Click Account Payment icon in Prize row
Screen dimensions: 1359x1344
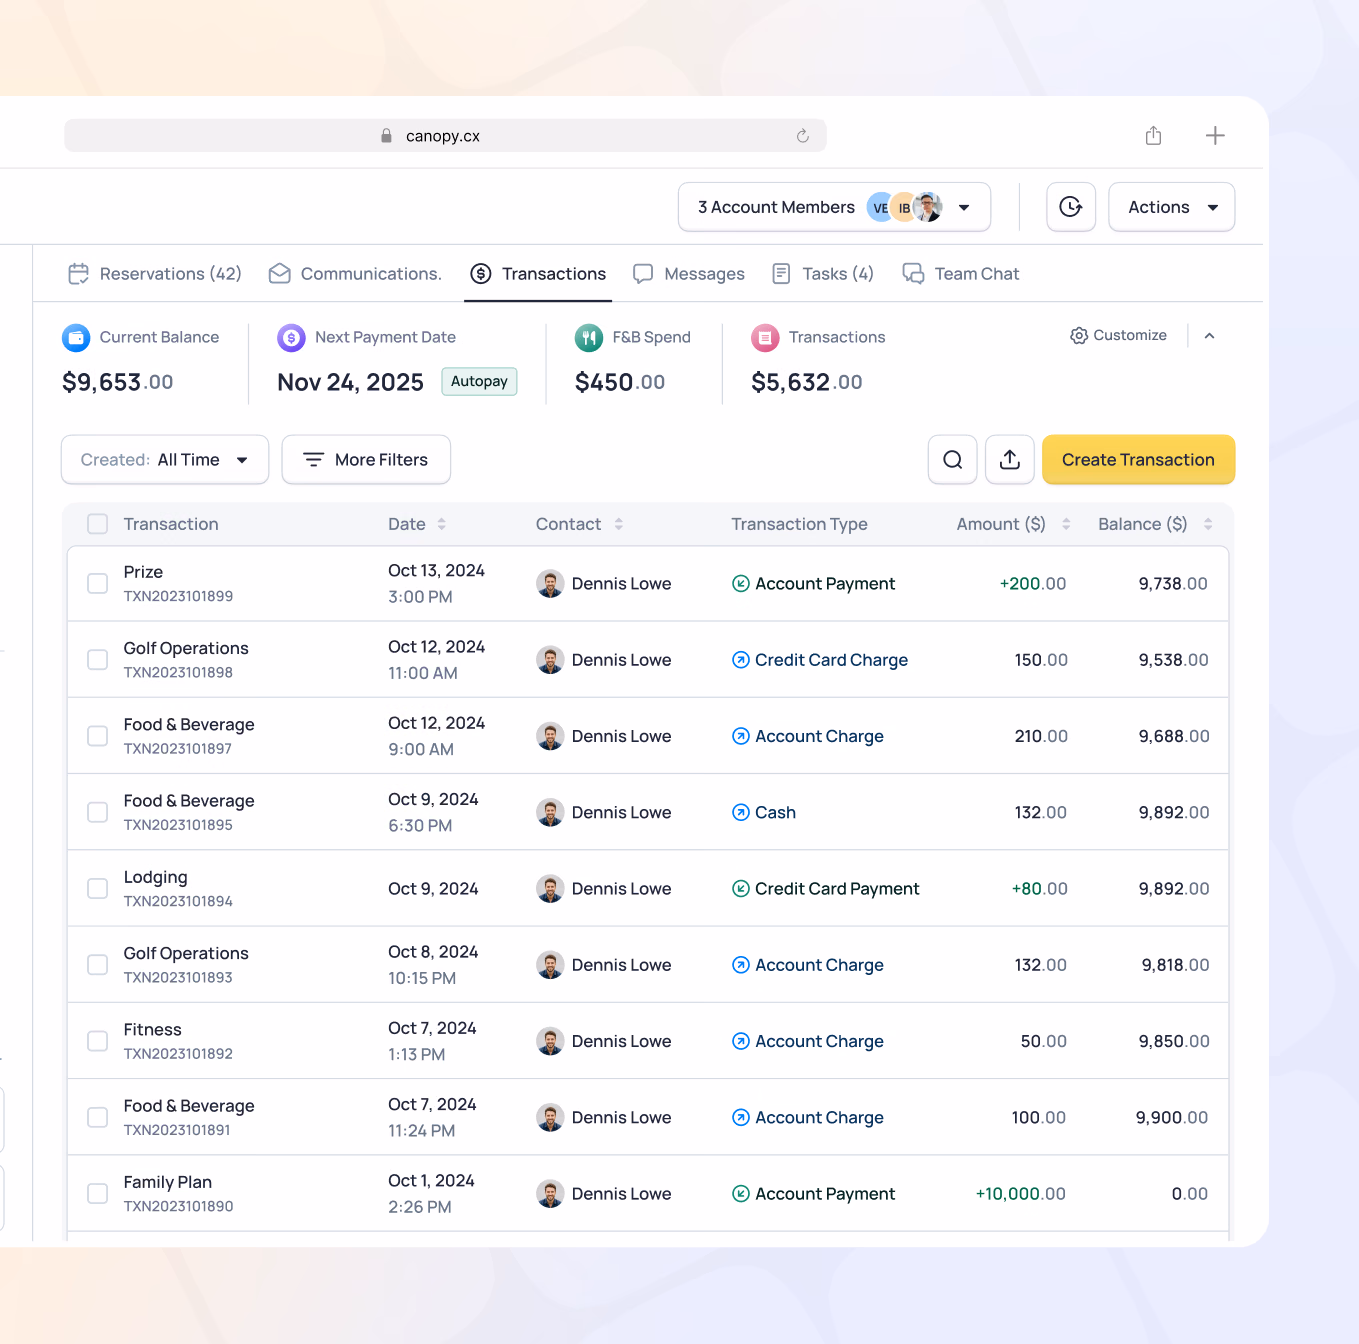(741, 584)
